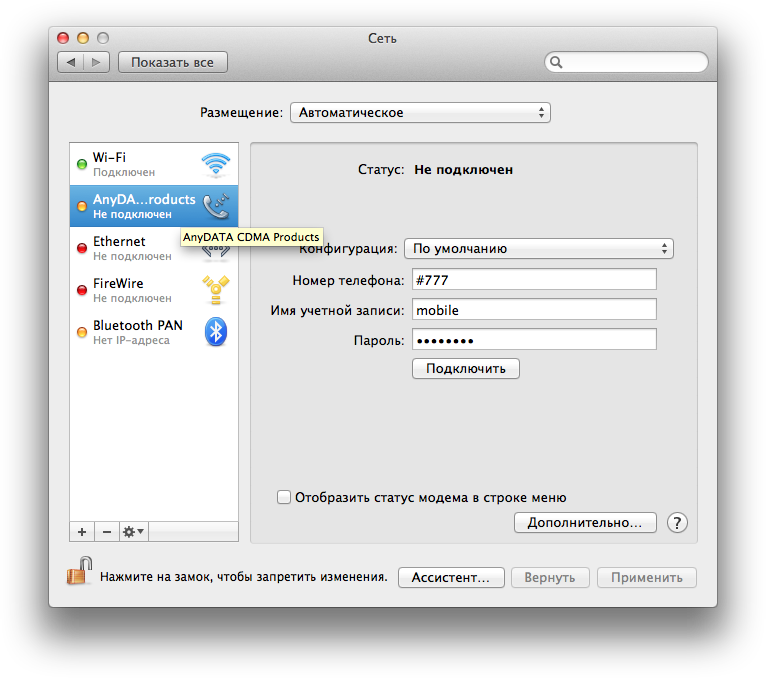Viewport: 766px width, 678px height.
Task: Click the red FireWire status dot
Action: (x=82, y=290)
